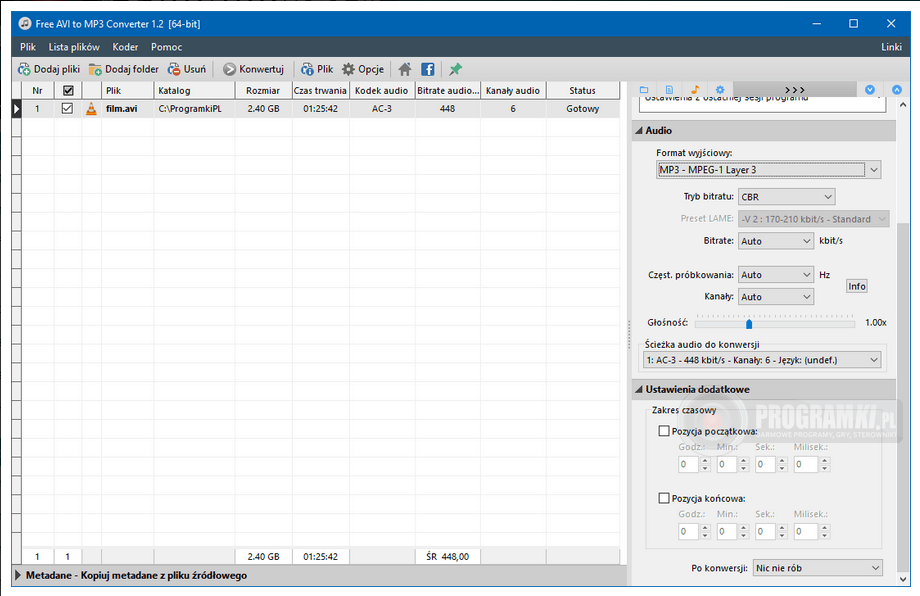The width and height of the screenshot is (920, 596).
Task: Click the Info button
Action: pos(857,286)
